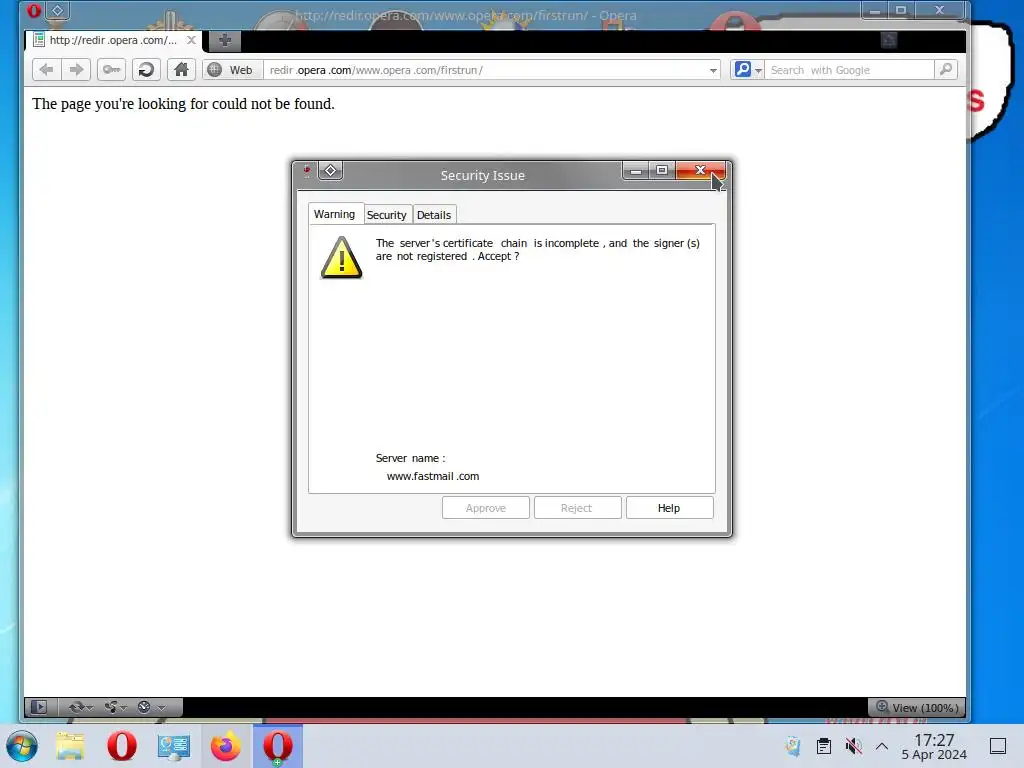The image size is (1024, 768).
Task: Maximize the Security Issue dialog
Action: [x=662, y=170]
